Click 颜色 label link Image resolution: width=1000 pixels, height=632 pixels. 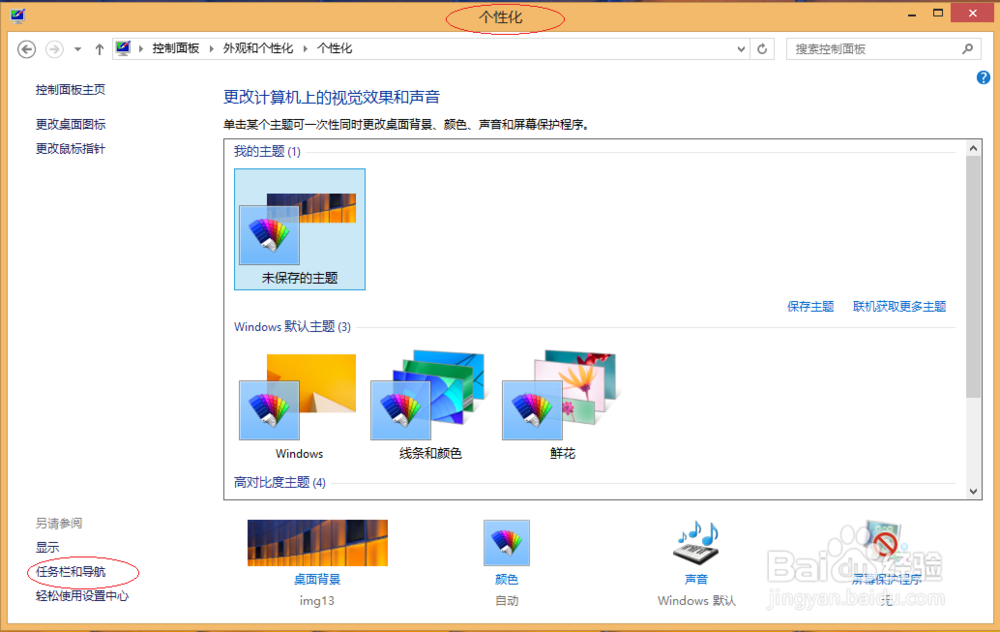click(x=506, y=579)
